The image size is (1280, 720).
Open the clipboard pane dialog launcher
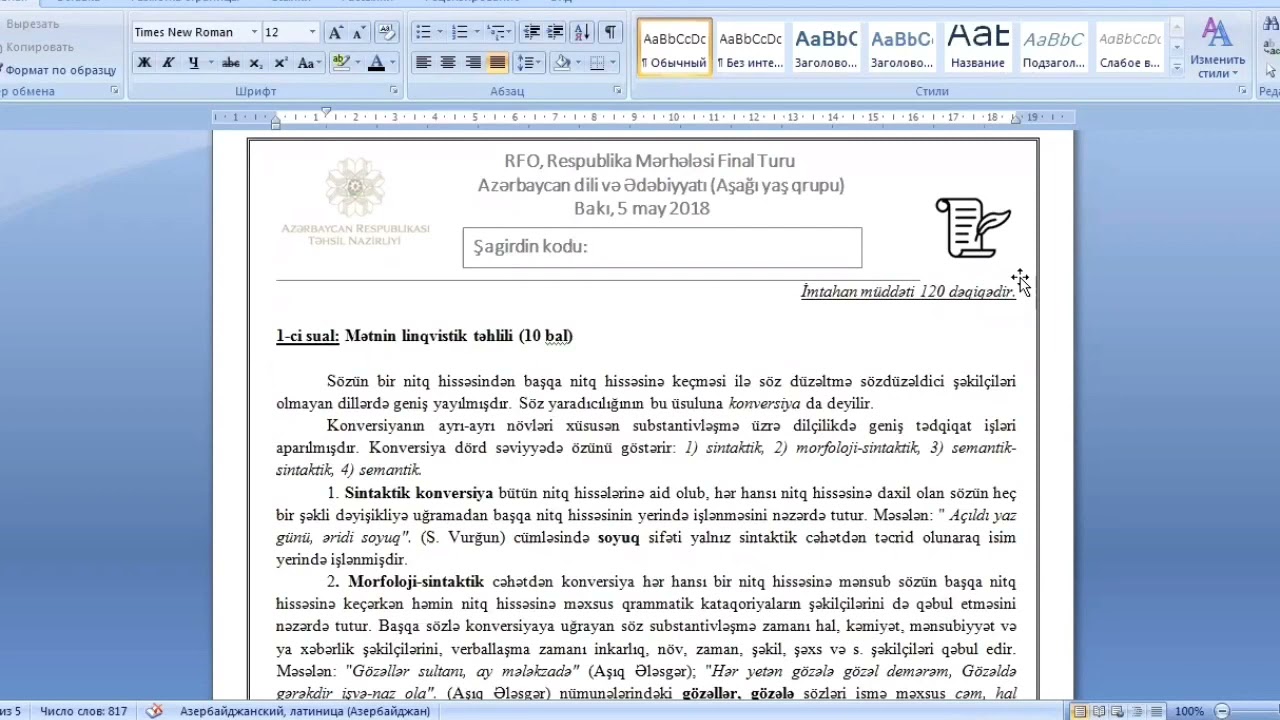(x=115, y=91)
